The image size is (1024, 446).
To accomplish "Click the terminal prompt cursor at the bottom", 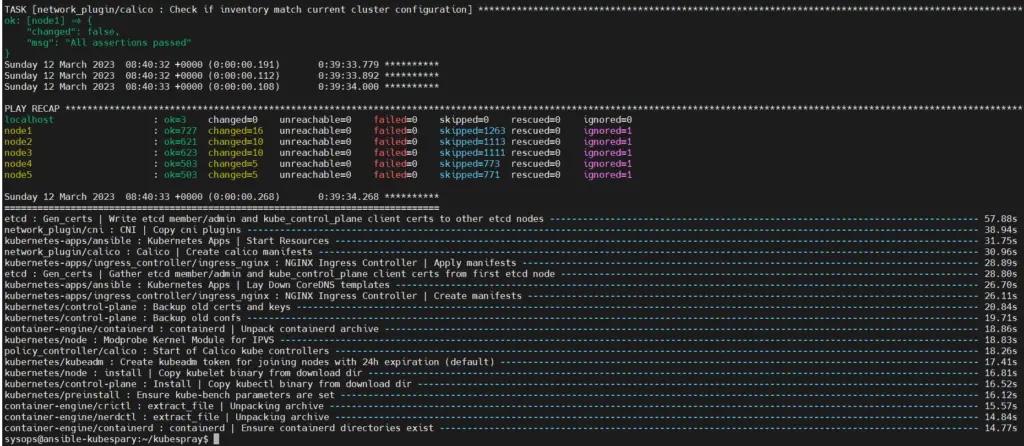I will point(215,439).
